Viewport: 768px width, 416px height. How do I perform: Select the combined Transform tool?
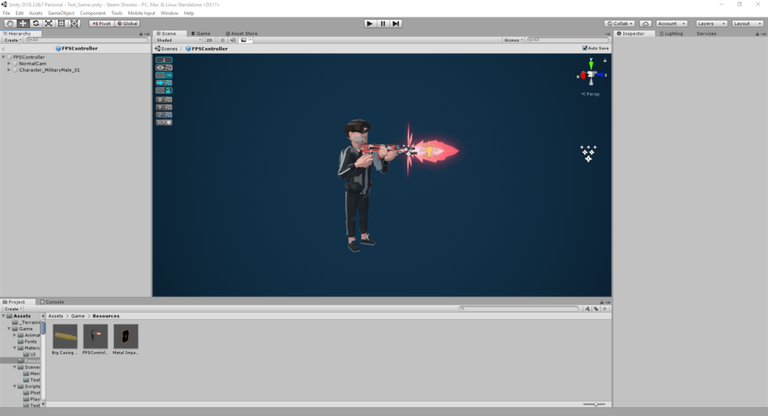pyautogui.click(x=74, y=24)
